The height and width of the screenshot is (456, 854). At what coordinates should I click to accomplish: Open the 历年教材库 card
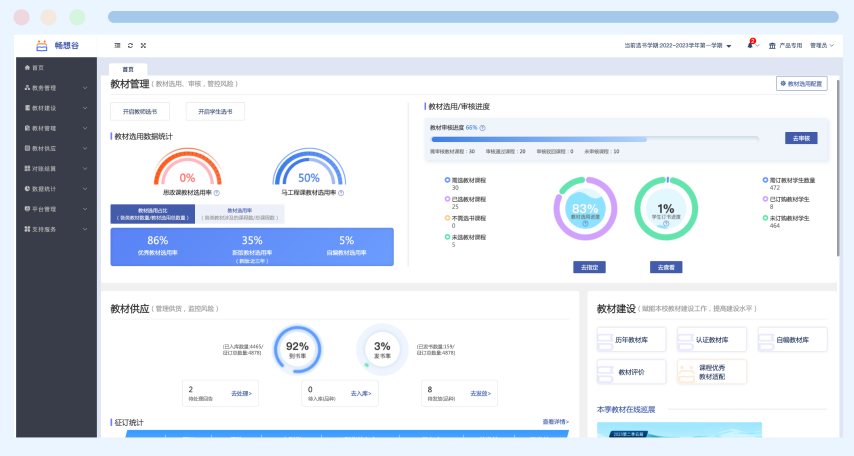point(632,340)
